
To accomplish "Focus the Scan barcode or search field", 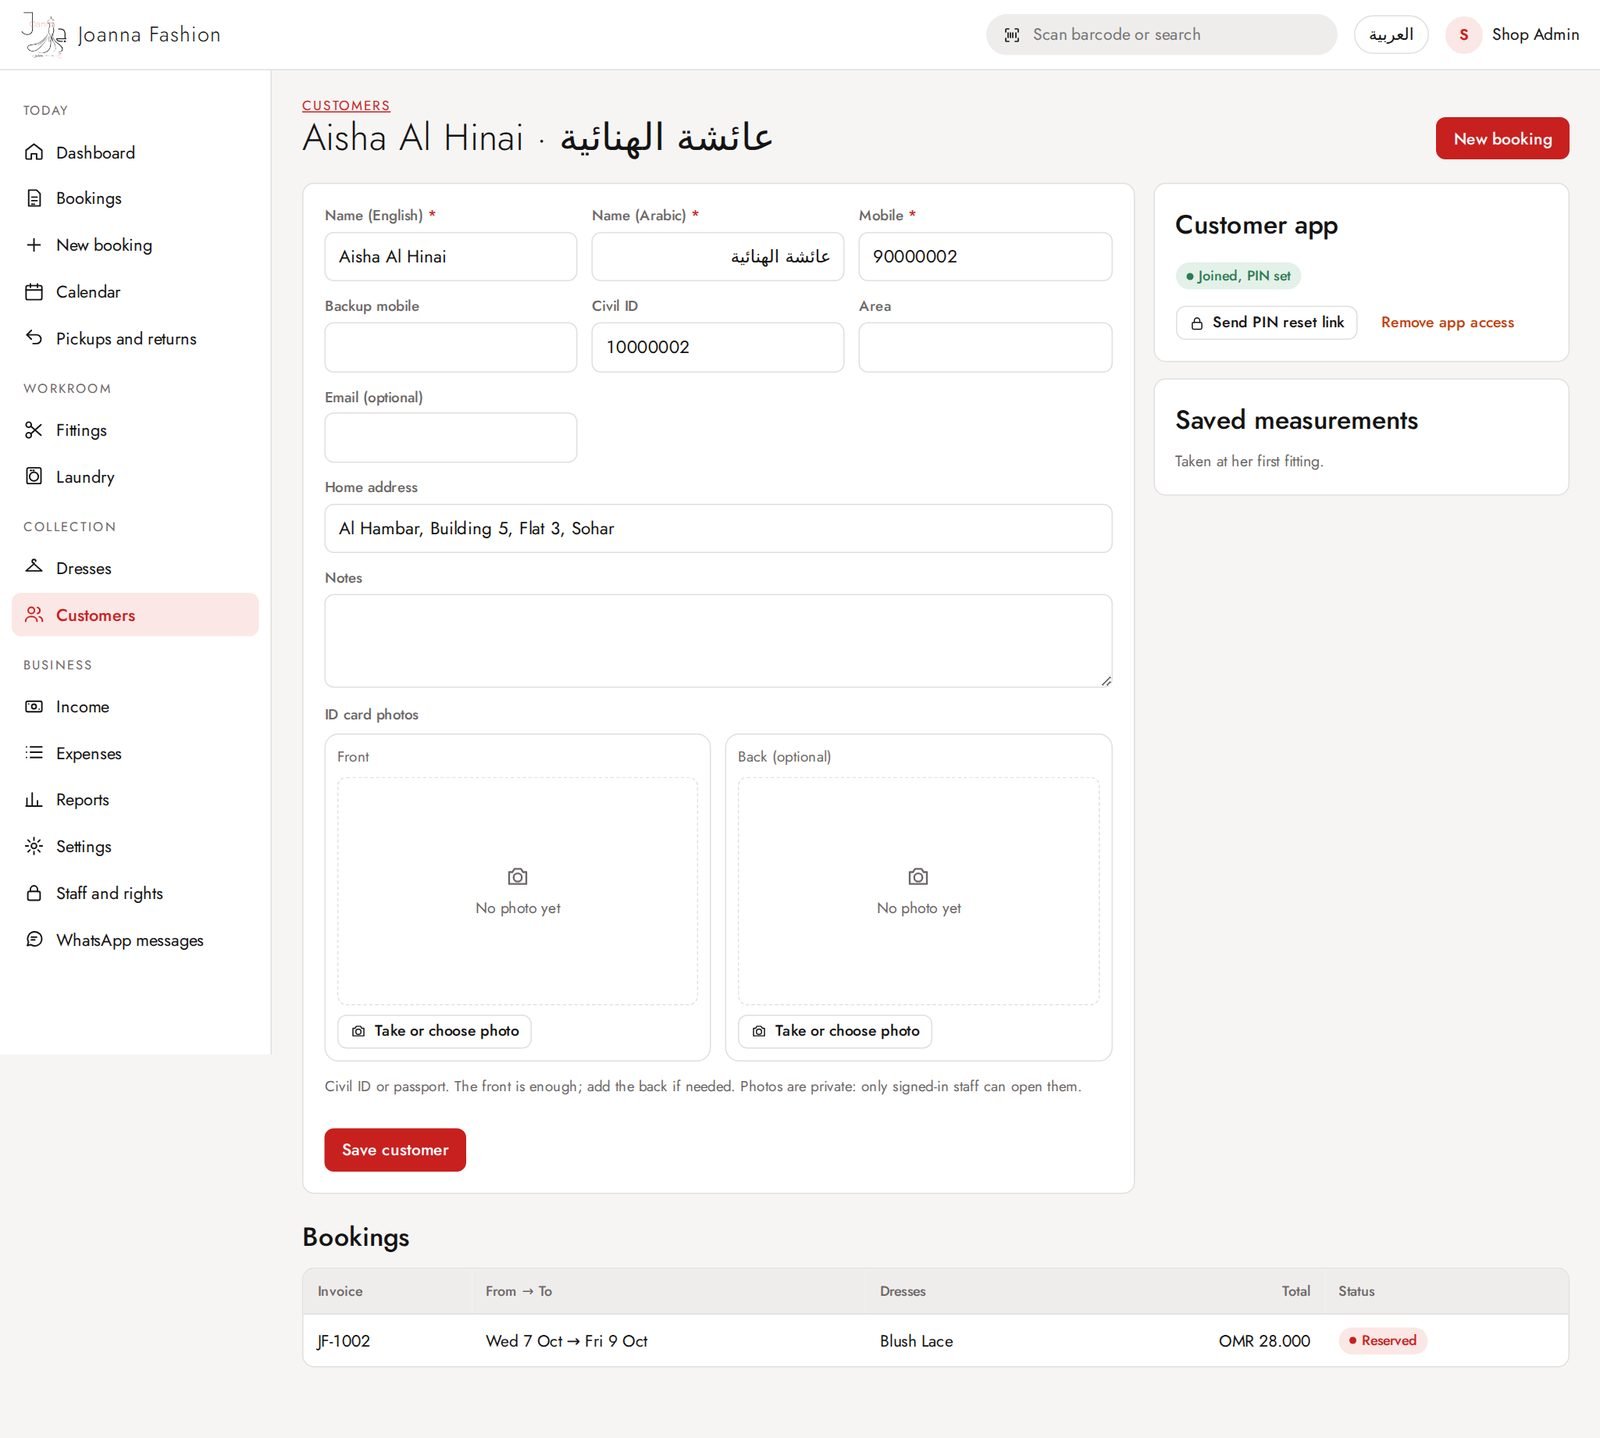I will 1161,35.
